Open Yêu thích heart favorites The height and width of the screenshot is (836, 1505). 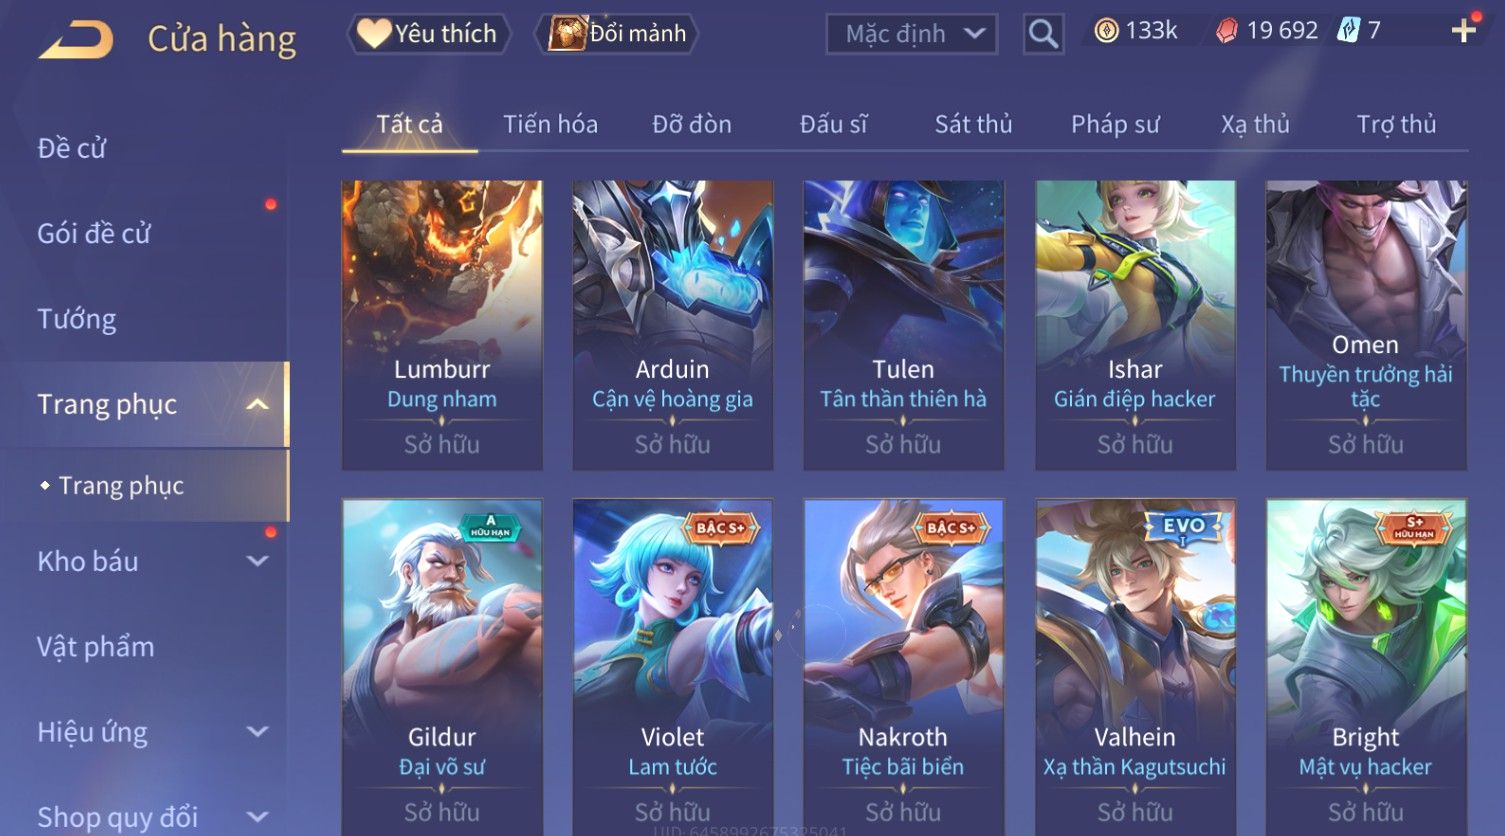tap(428, 34)
